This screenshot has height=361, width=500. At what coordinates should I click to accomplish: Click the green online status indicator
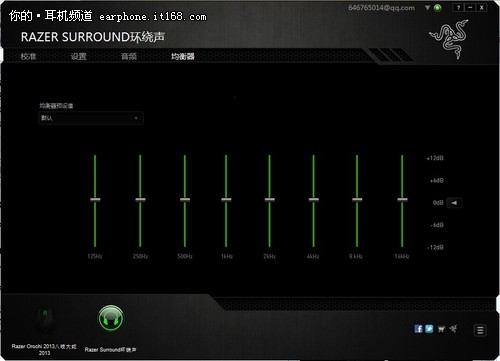click(x=438, y=8)
